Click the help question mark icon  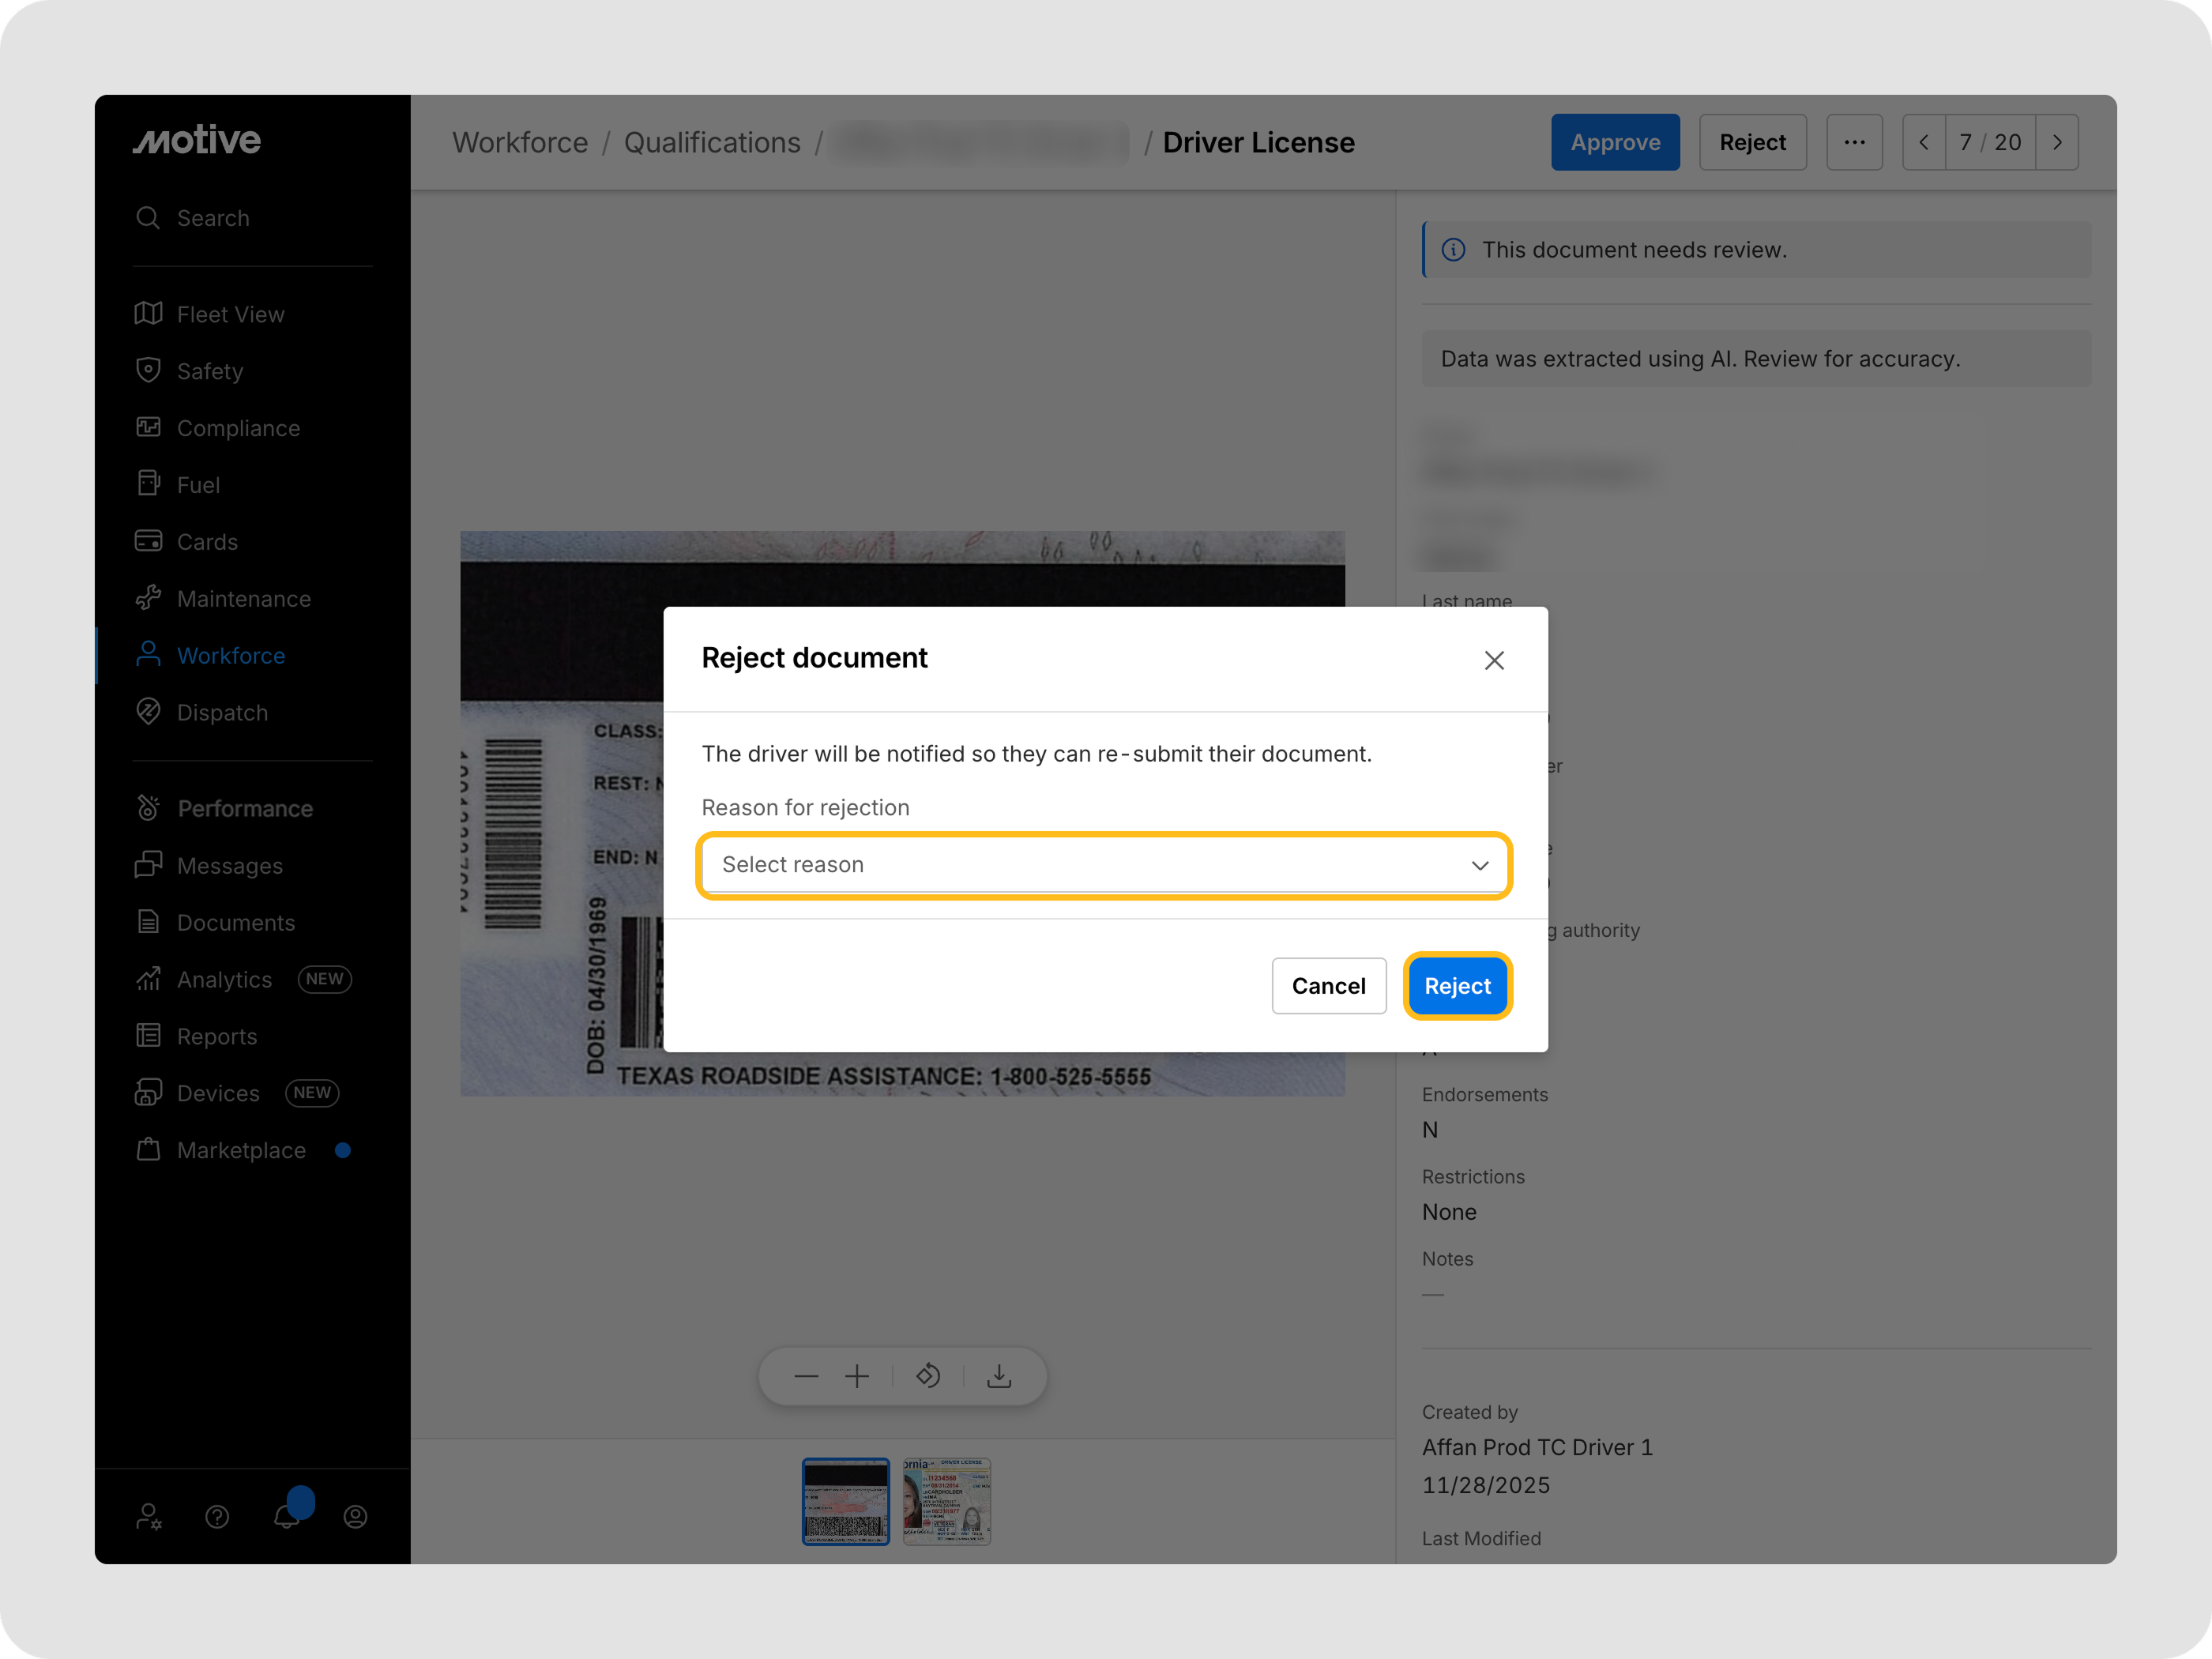coord(217,1516)
